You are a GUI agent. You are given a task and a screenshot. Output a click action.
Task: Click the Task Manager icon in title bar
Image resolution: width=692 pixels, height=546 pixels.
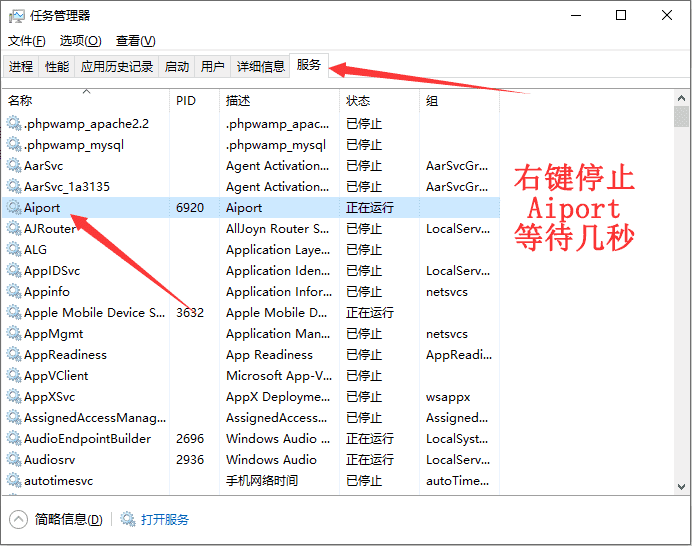[16, 15]
